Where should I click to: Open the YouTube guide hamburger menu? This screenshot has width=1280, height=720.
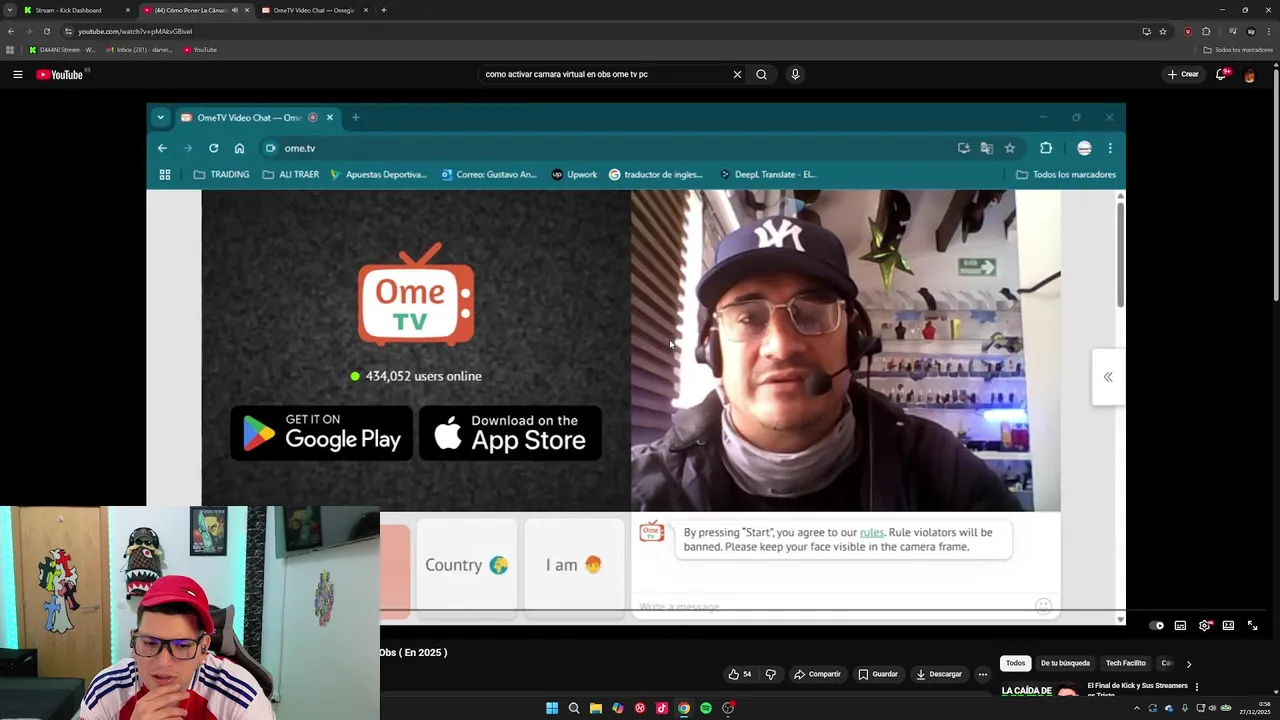17,74
